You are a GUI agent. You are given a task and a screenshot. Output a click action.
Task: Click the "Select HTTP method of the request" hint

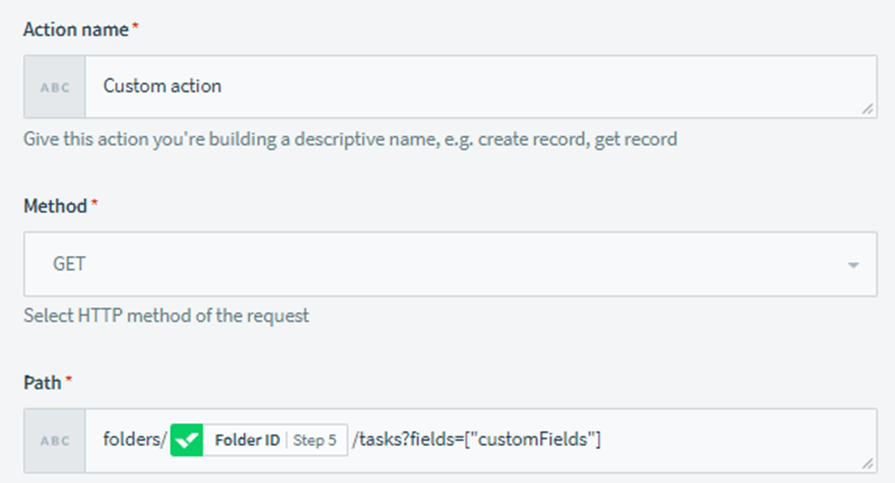166,316
